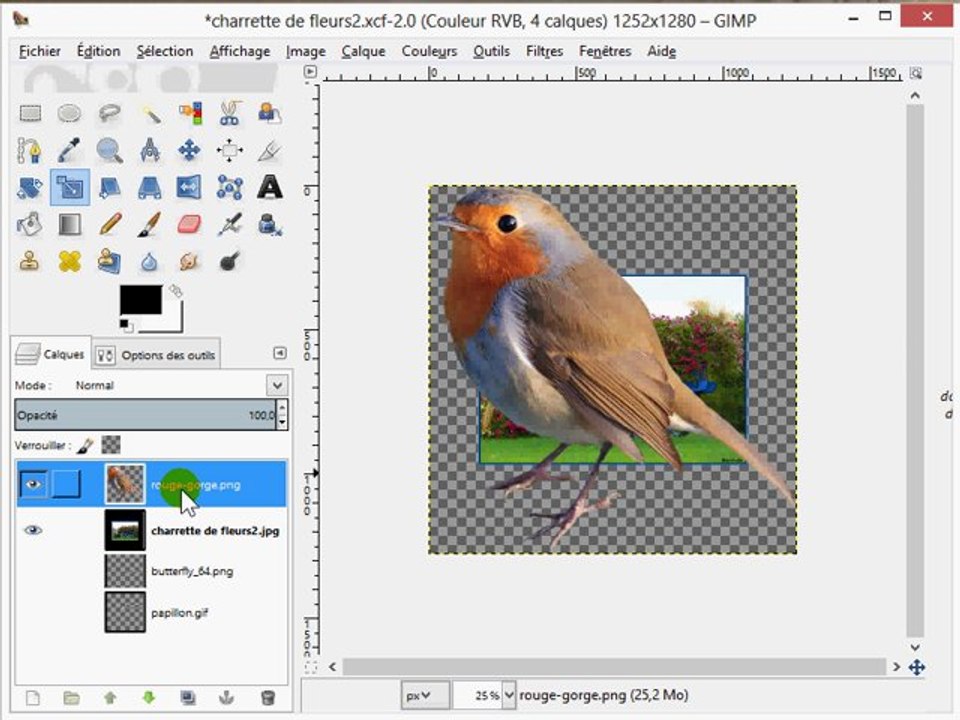The width and height of the screenshot is (960, 720).
Task: Select the Move tool
Action: 190,150
